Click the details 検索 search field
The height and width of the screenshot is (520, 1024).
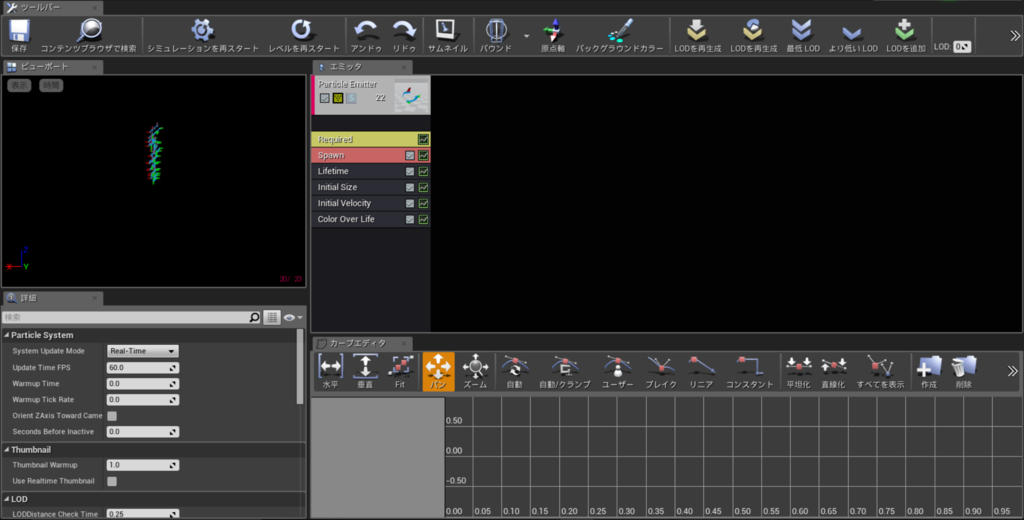pyautogui.click(x=131, y=317)
